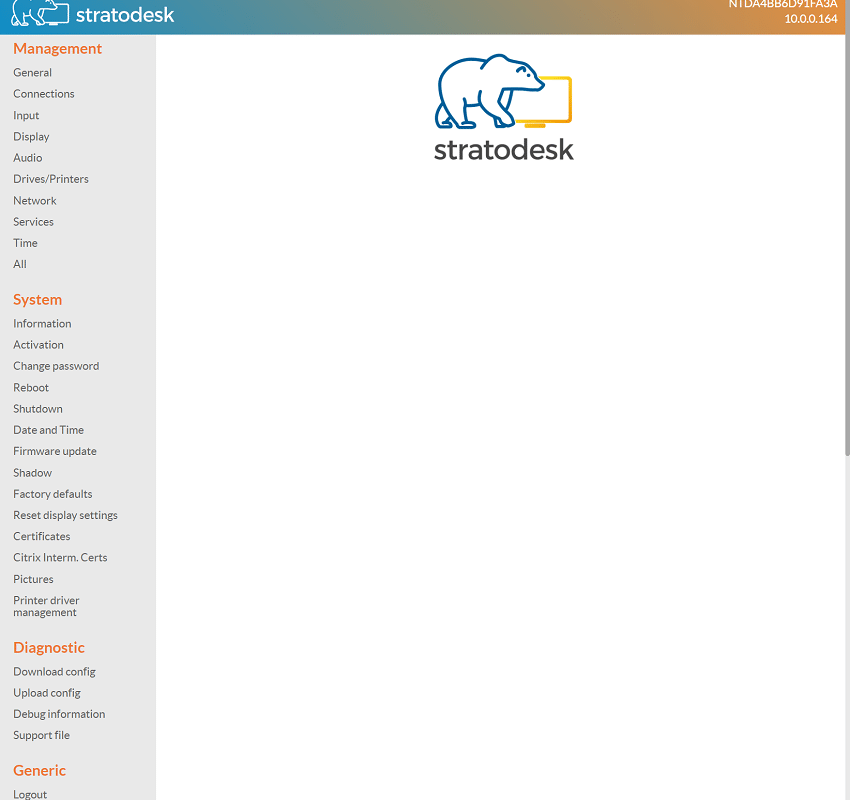Go to Network settings

pos(35,201)
